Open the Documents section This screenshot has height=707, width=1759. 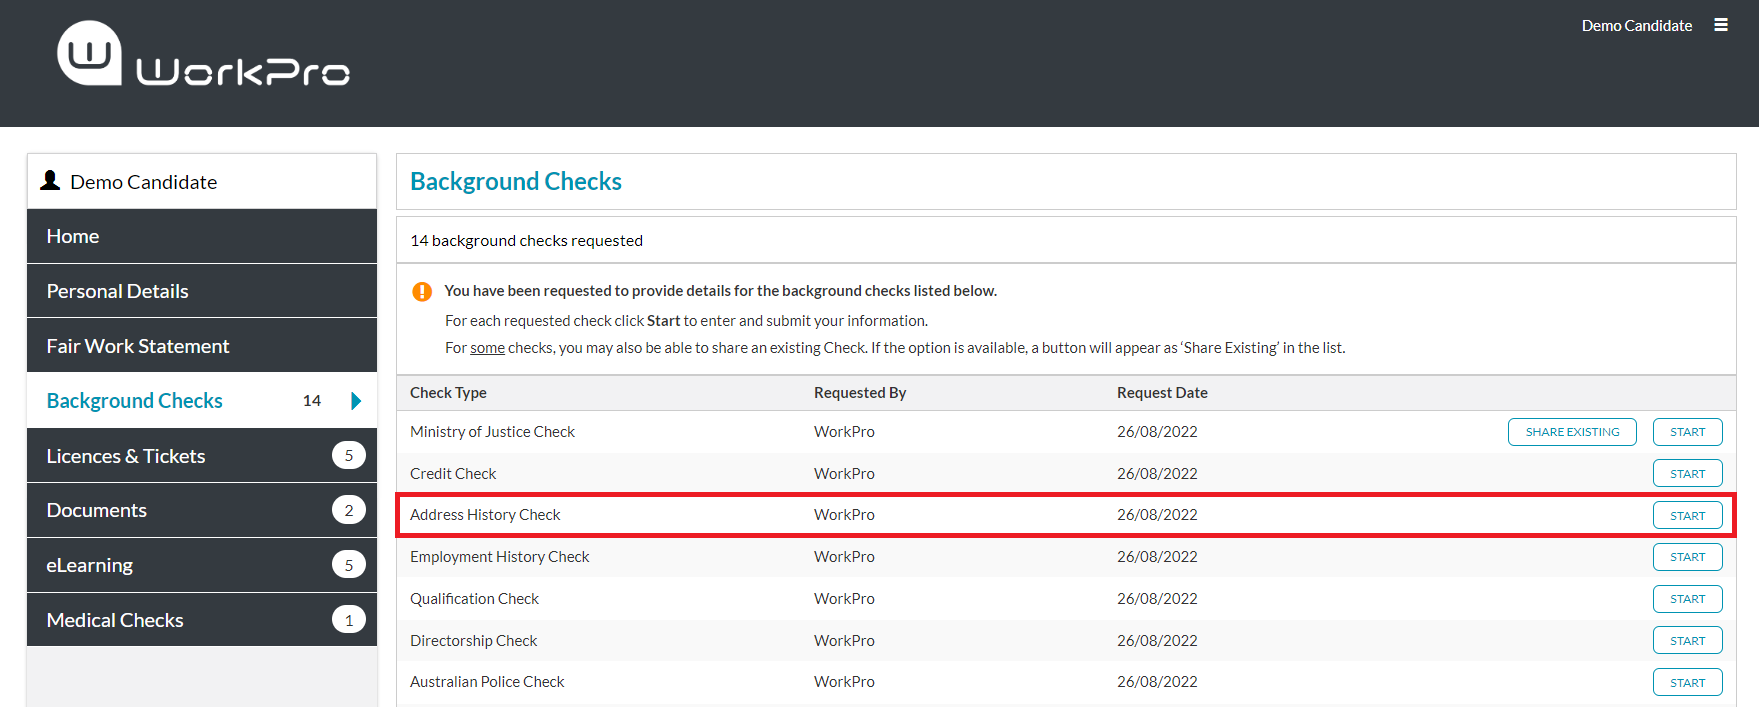pyautogui.click(x=202, y=510)
